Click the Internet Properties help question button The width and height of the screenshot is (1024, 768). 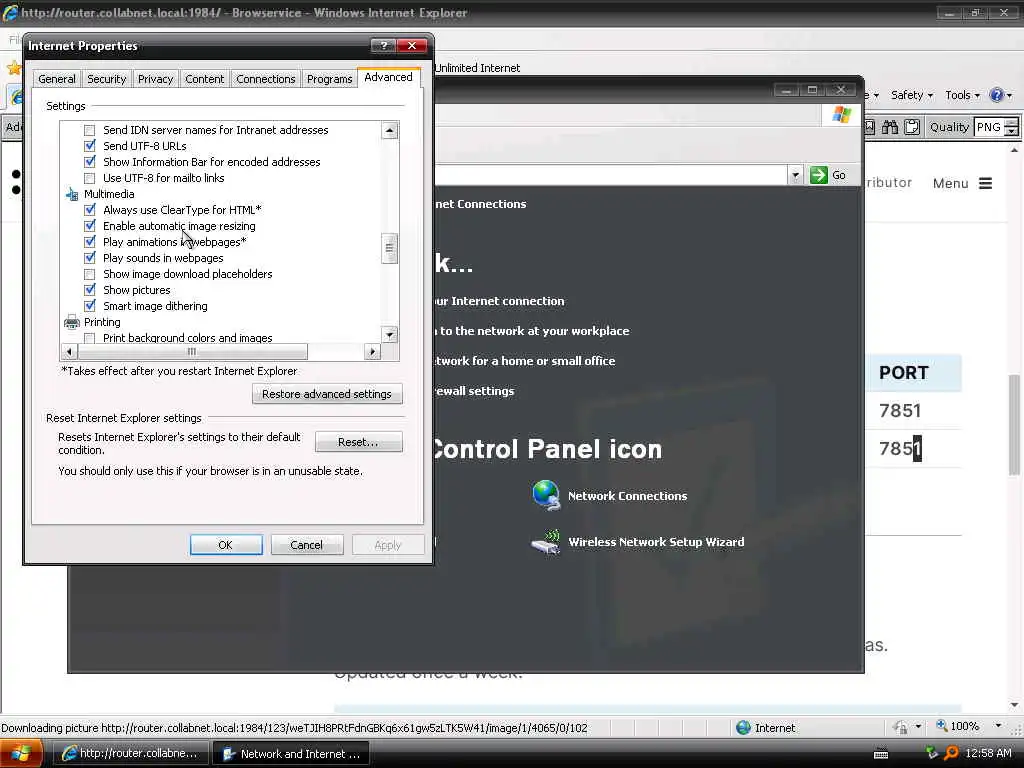pos(383,46)
